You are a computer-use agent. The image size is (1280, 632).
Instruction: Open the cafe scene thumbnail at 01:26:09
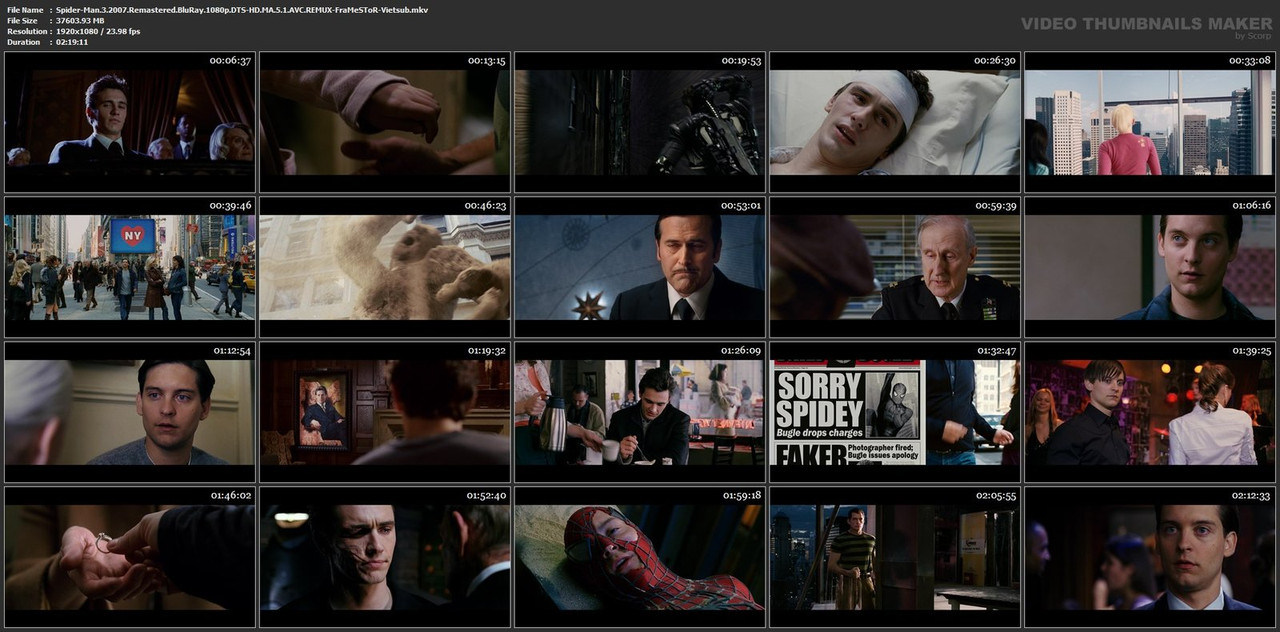[x=640, y=412]
